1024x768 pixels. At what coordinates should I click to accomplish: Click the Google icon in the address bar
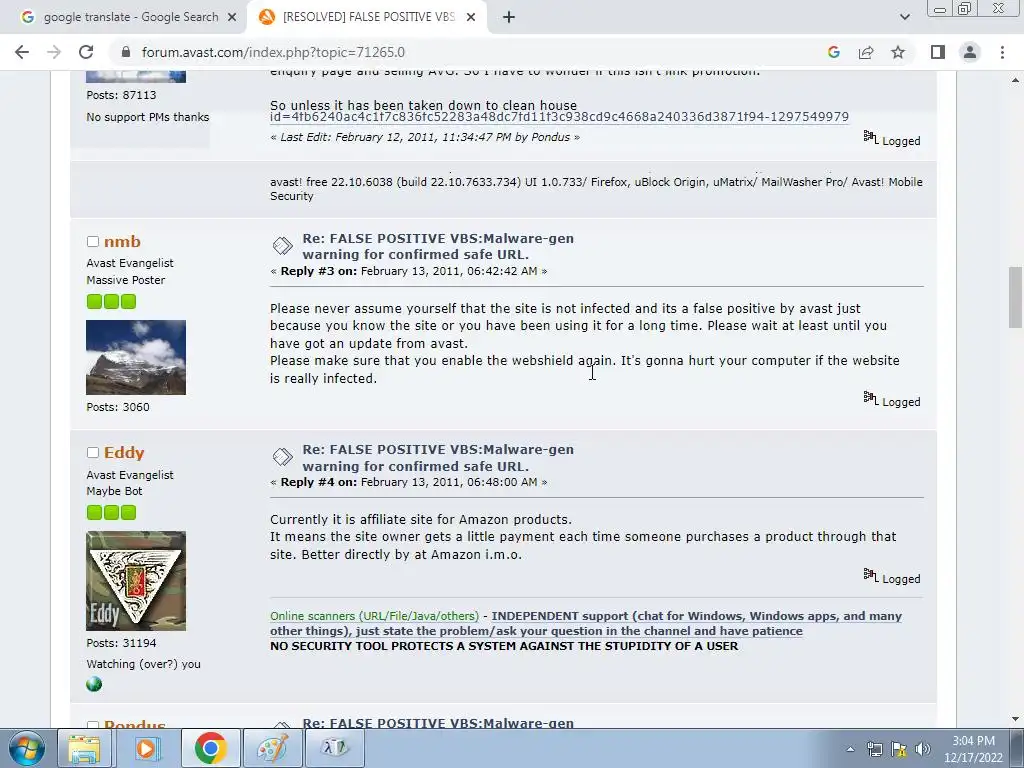pos(833,52)
